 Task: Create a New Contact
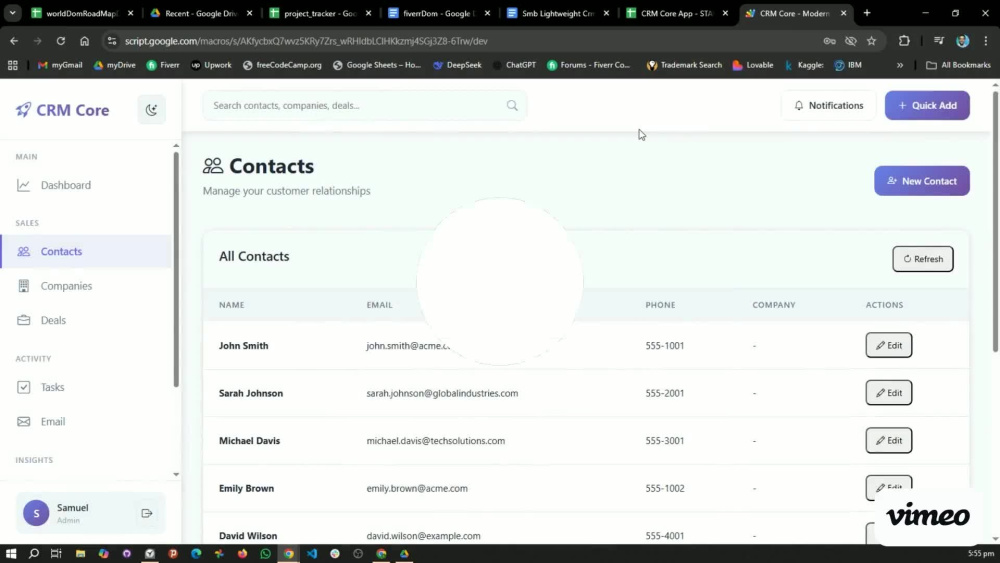click(922, 181)
